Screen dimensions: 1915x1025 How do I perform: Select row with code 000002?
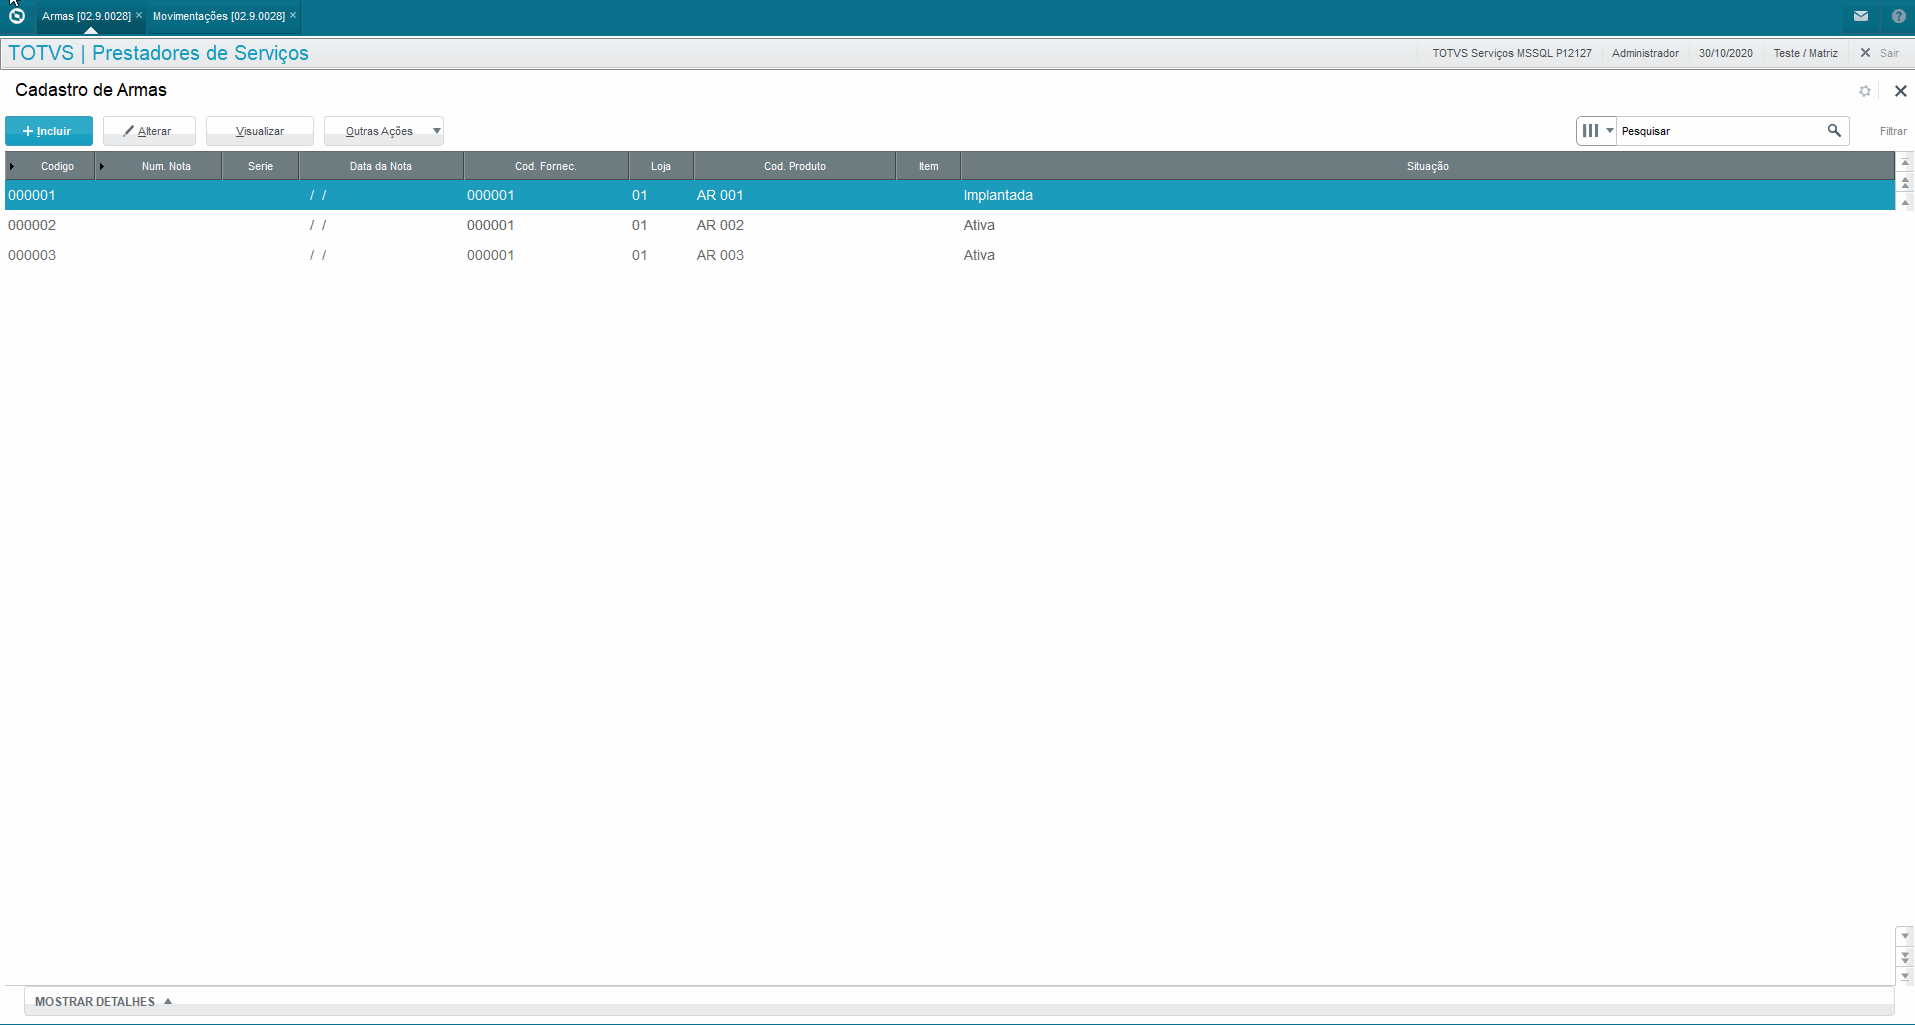click(x=948, y=225)
